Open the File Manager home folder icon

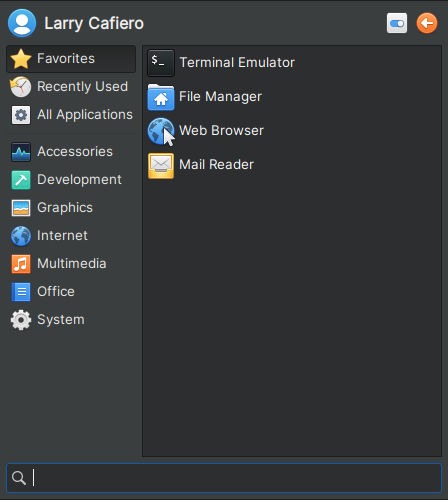tap(161, 97)
